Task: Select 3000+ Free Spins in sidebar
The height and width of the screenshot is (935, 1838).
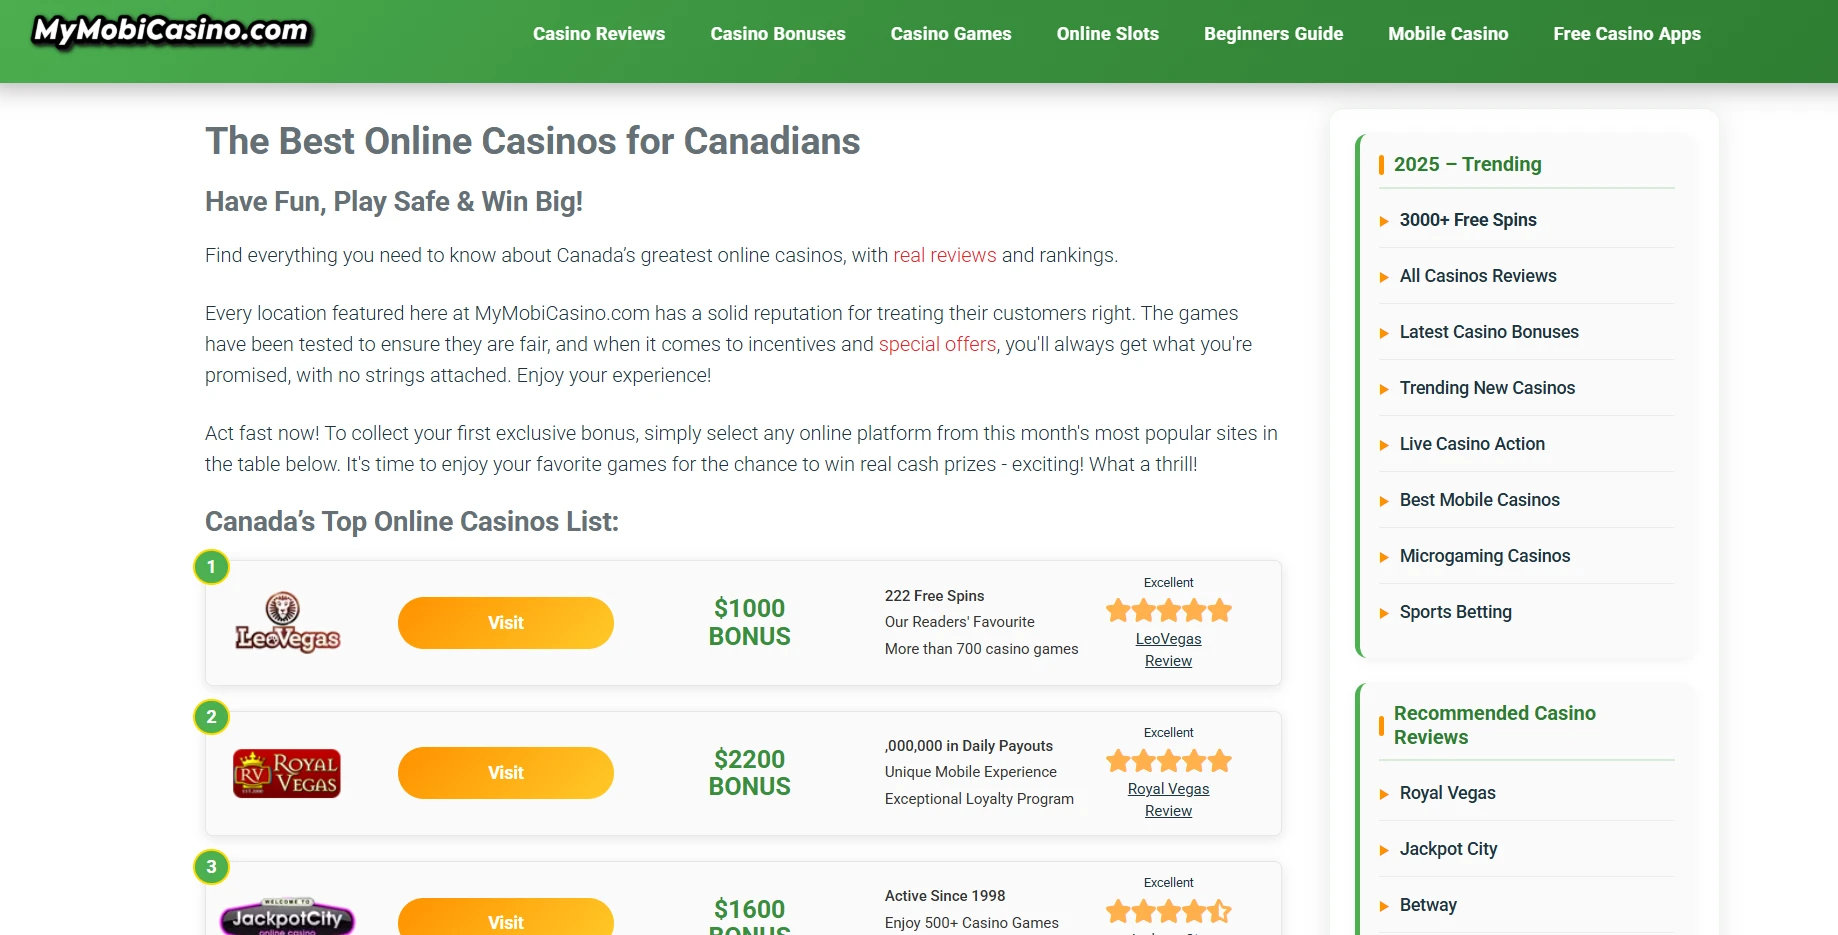Action: pyautogui.click(x=1467, y=220)
